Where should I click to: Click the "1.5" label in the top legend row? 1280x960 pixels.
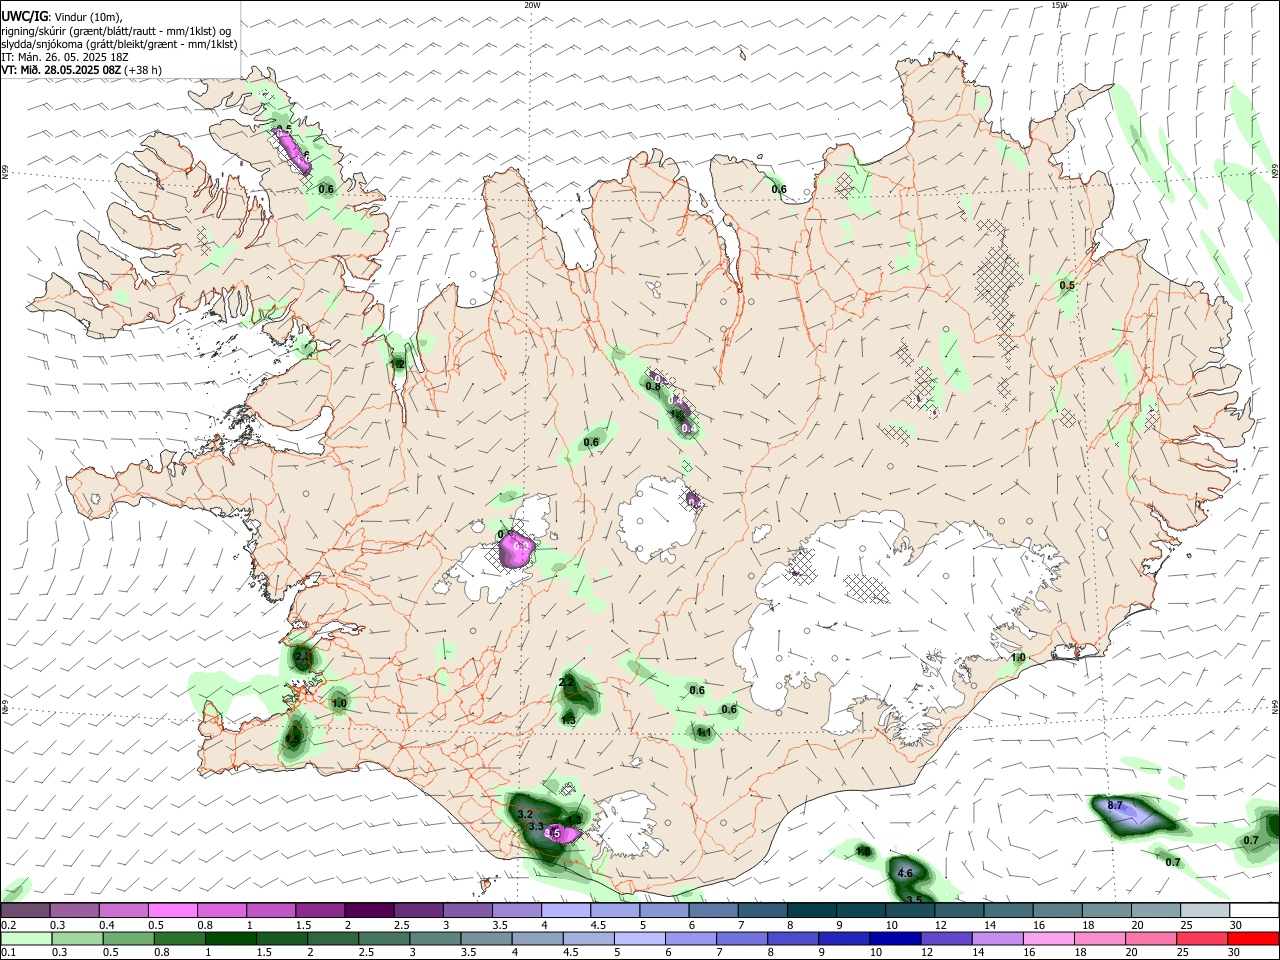point(303,925)
